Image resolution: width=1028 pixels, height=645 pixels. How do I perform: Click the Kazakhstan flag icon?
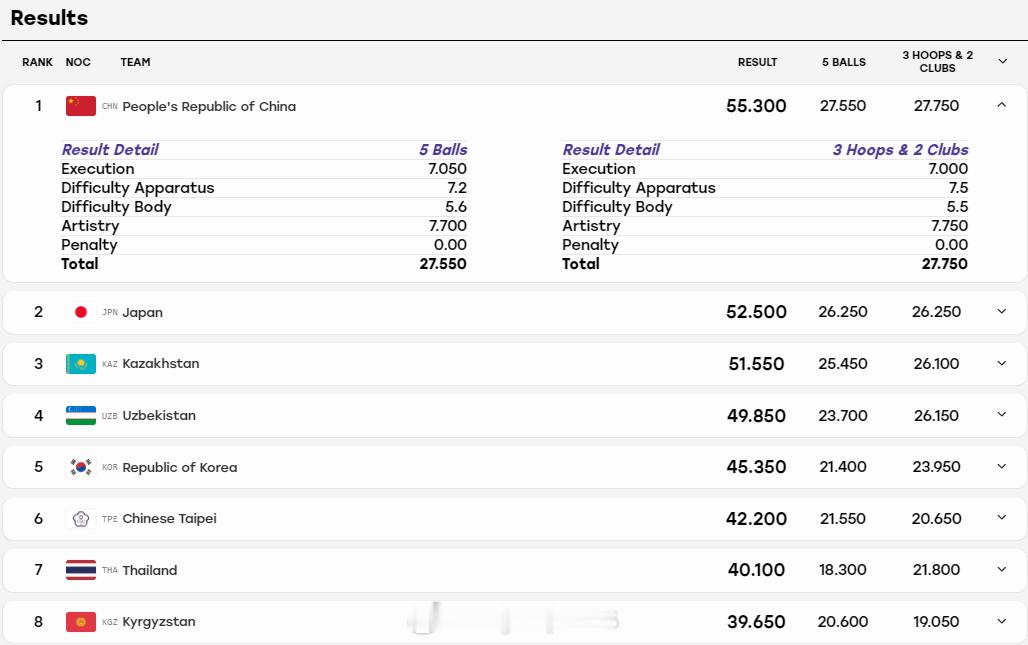coord(81,364)
